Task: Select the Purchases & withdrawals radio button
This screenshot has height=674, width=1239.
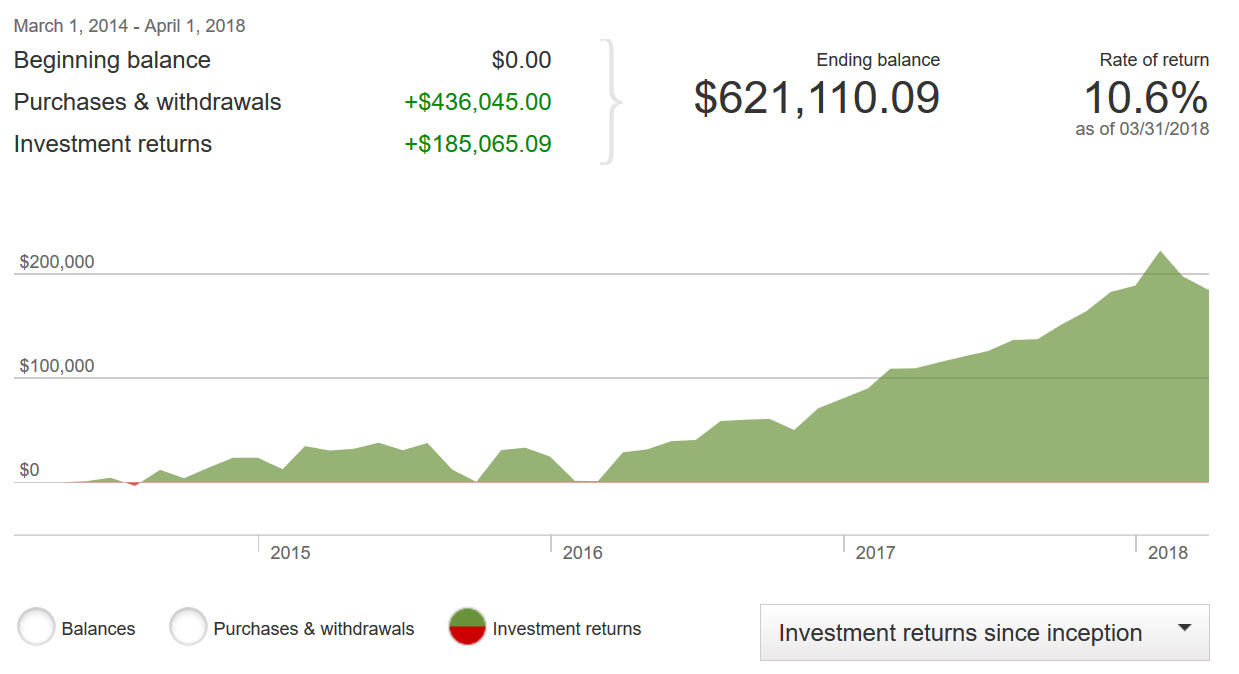Action: (188, 628)
